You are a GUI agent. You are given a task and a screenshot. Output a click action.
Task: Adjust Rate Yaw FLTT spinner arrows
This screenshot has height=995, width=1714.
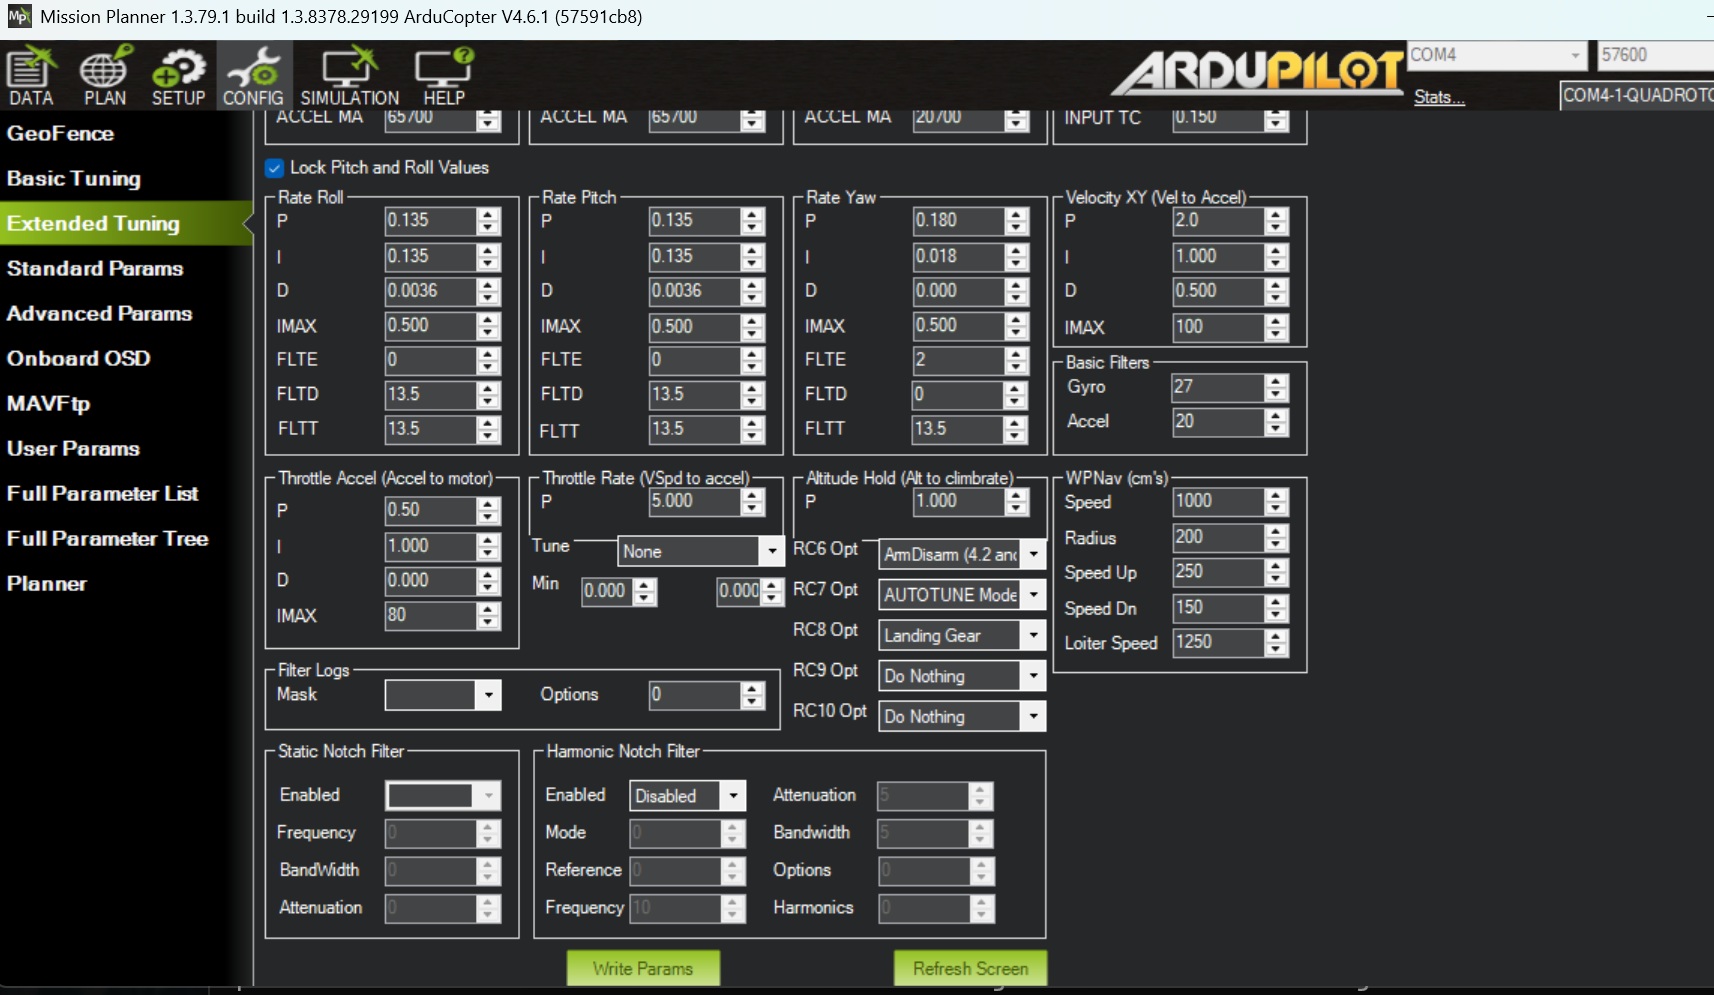point(1015,430)
